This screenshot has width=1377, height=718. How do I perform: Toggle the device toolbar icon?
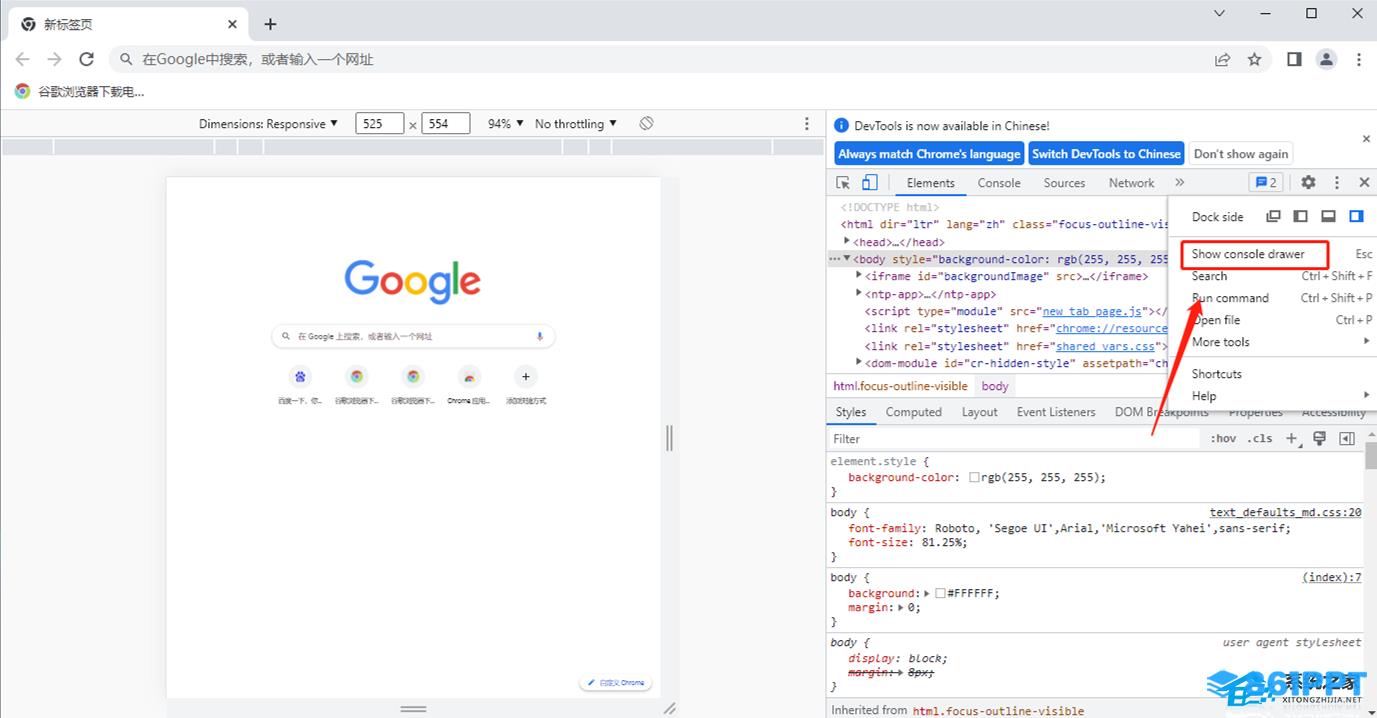[x=870, y=183]
